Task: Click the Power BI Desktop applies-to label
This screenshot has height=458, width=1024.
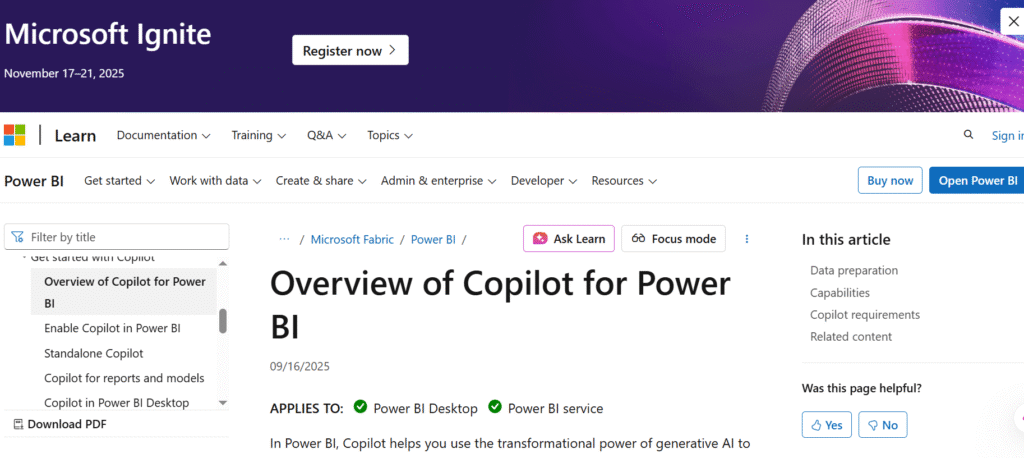Action: tap(425, 408)
